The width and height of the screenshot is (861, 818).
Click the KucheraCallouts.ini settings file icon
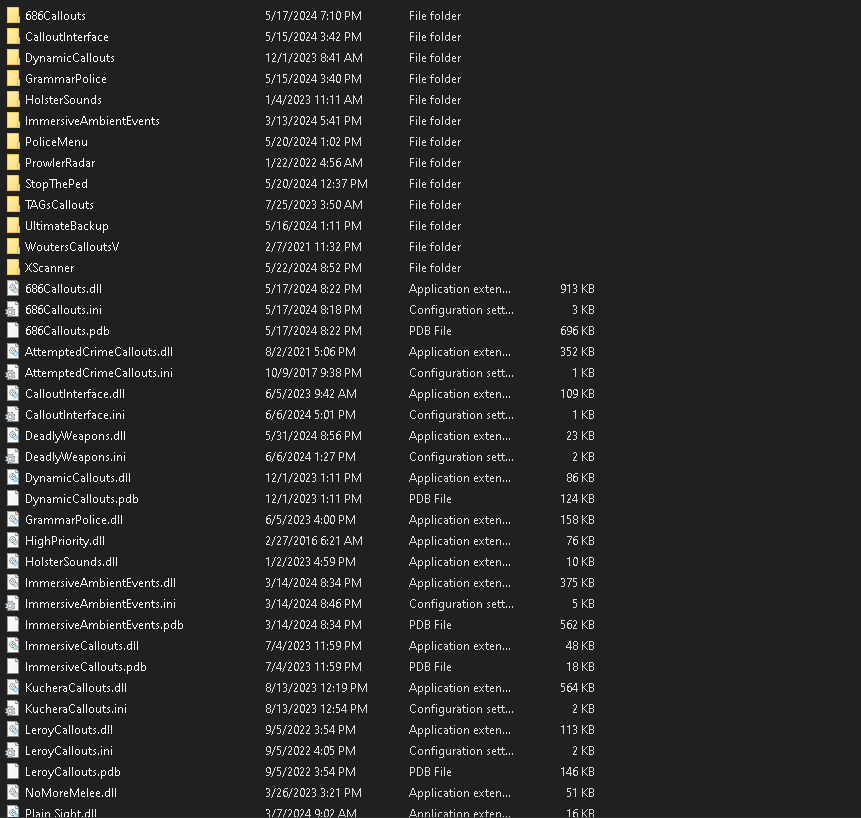tap(13, 709)
